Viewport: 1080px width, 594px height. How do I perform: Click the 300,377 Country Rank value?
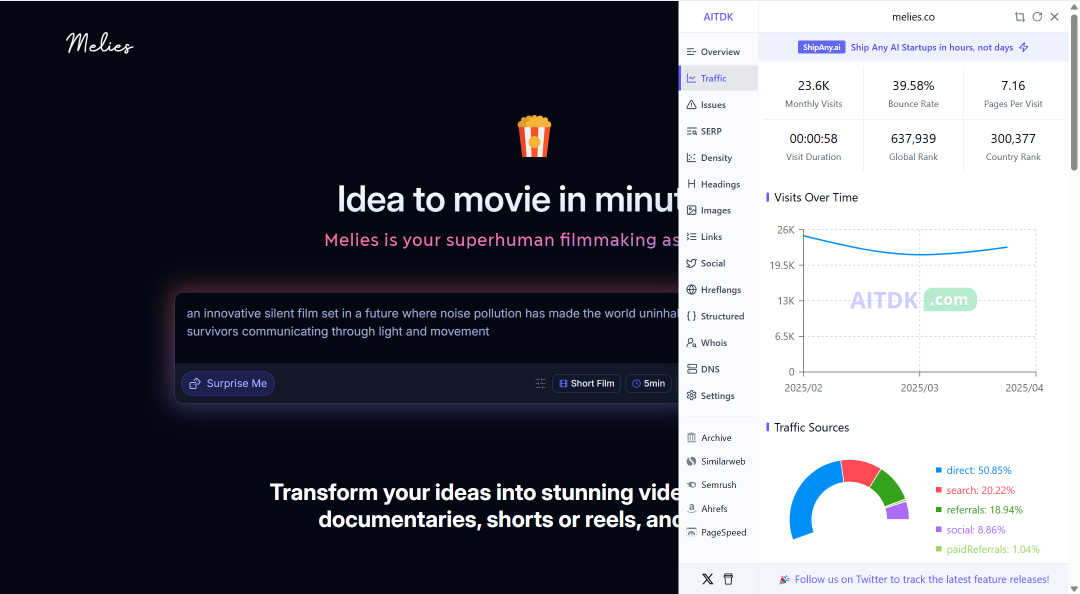(1013, 139)
